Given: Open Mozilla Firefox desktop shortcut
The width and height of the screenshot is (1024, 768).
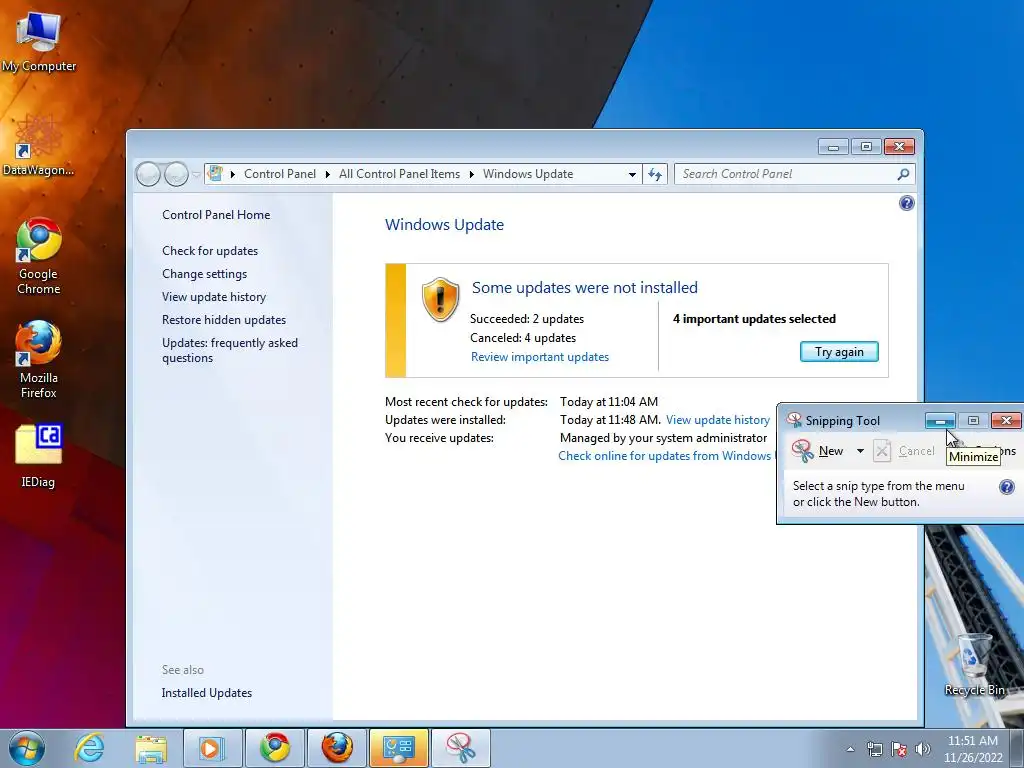Looking at the screenshot, I should [x=39, y=359].
